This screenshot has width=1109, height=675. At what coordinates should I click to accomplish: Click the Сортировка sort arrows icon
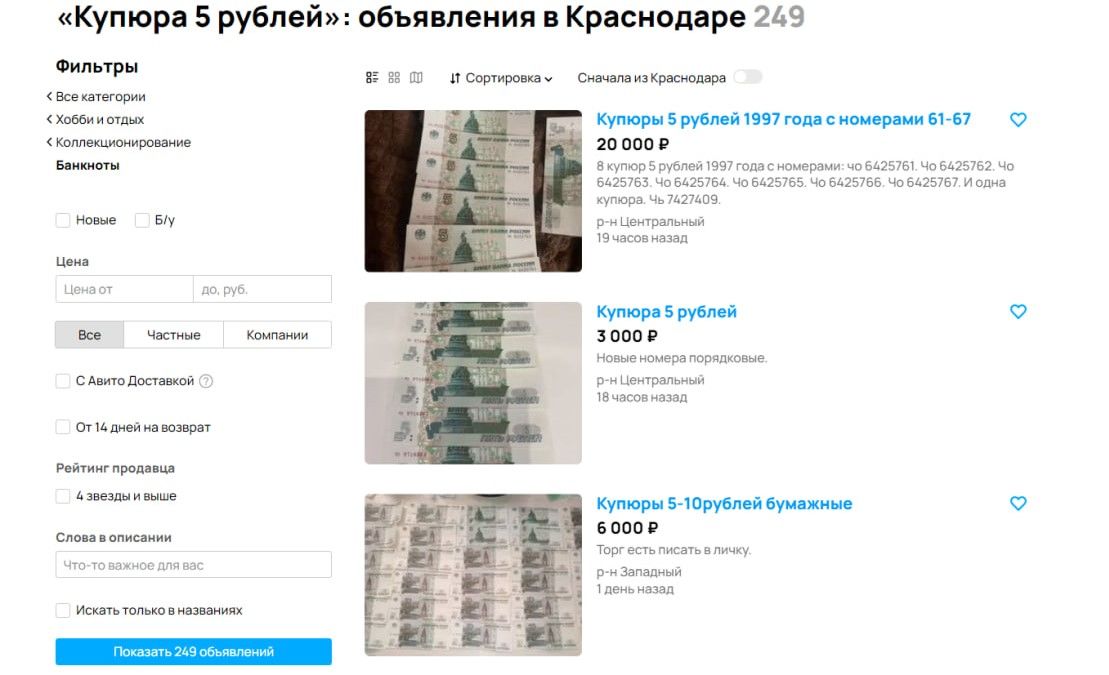(x=455, y=78)
